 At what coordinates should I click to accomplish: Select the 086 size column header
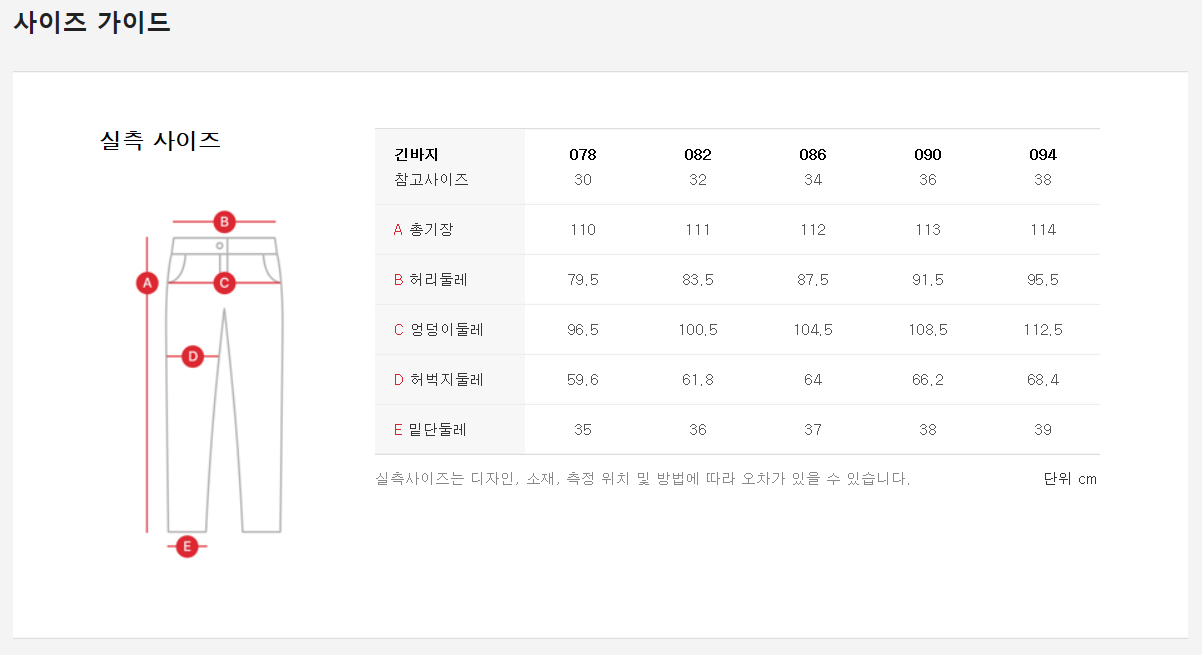point(813,155)
